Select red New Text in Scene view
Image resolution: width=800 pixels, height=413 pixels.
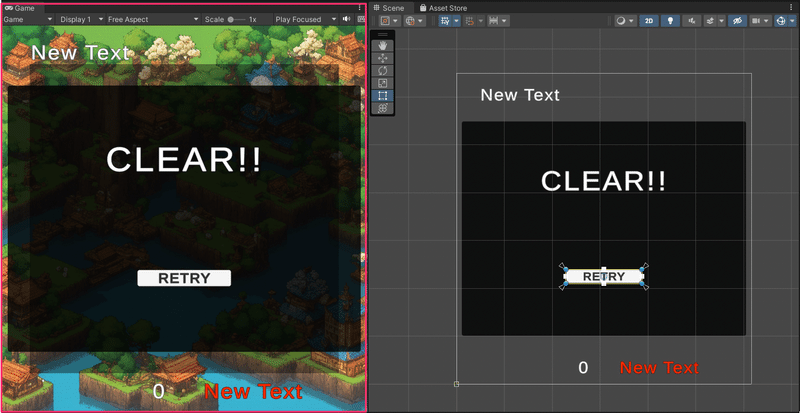[659, 368]
